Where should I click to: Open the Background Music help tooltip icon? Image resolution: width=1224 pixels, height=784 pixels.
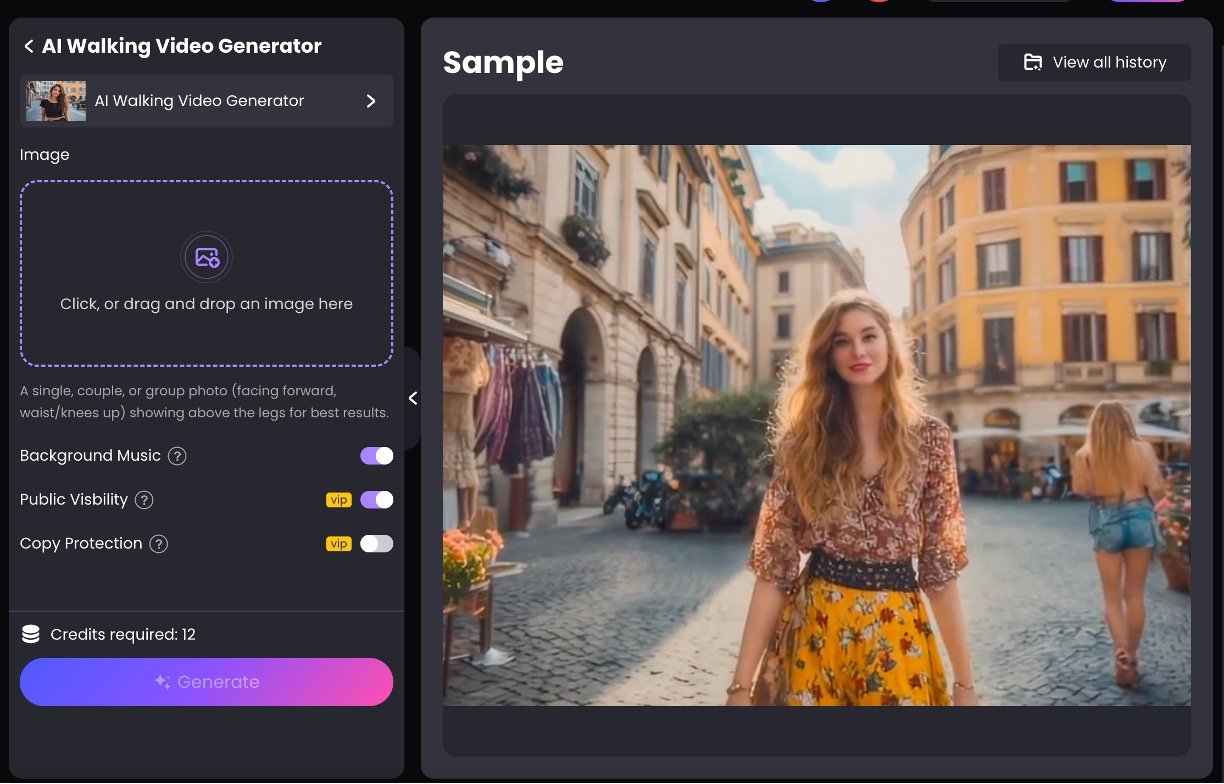pos(177,456)
